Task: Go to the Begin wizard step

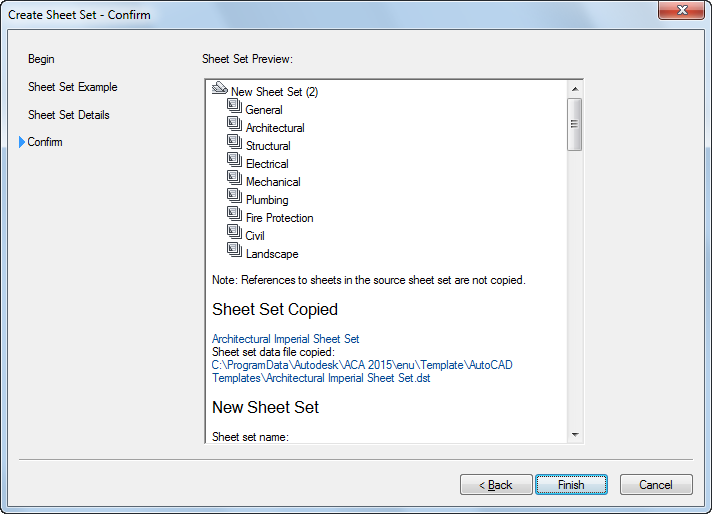Action: pyautogui.click(x=41, y=59)
